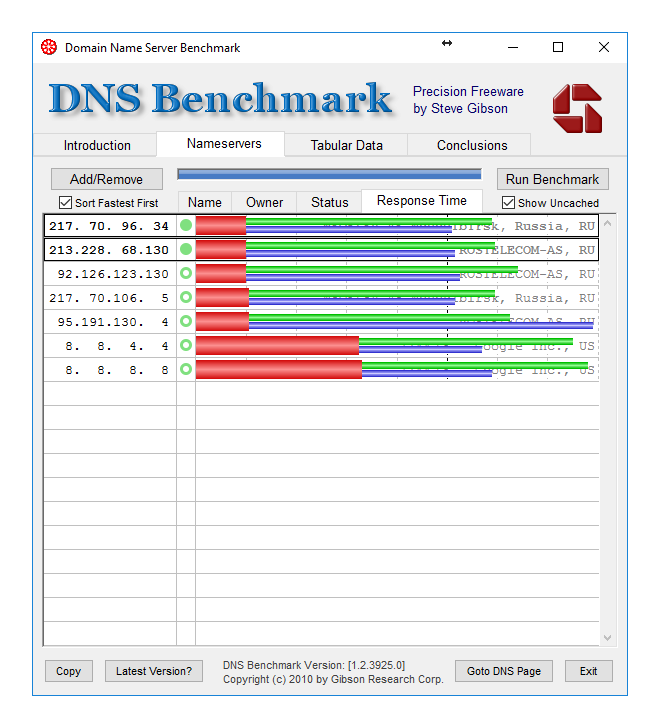Click the Gibson Research logo icon
The width and height of the screenshot is (660, 728).
577,108
